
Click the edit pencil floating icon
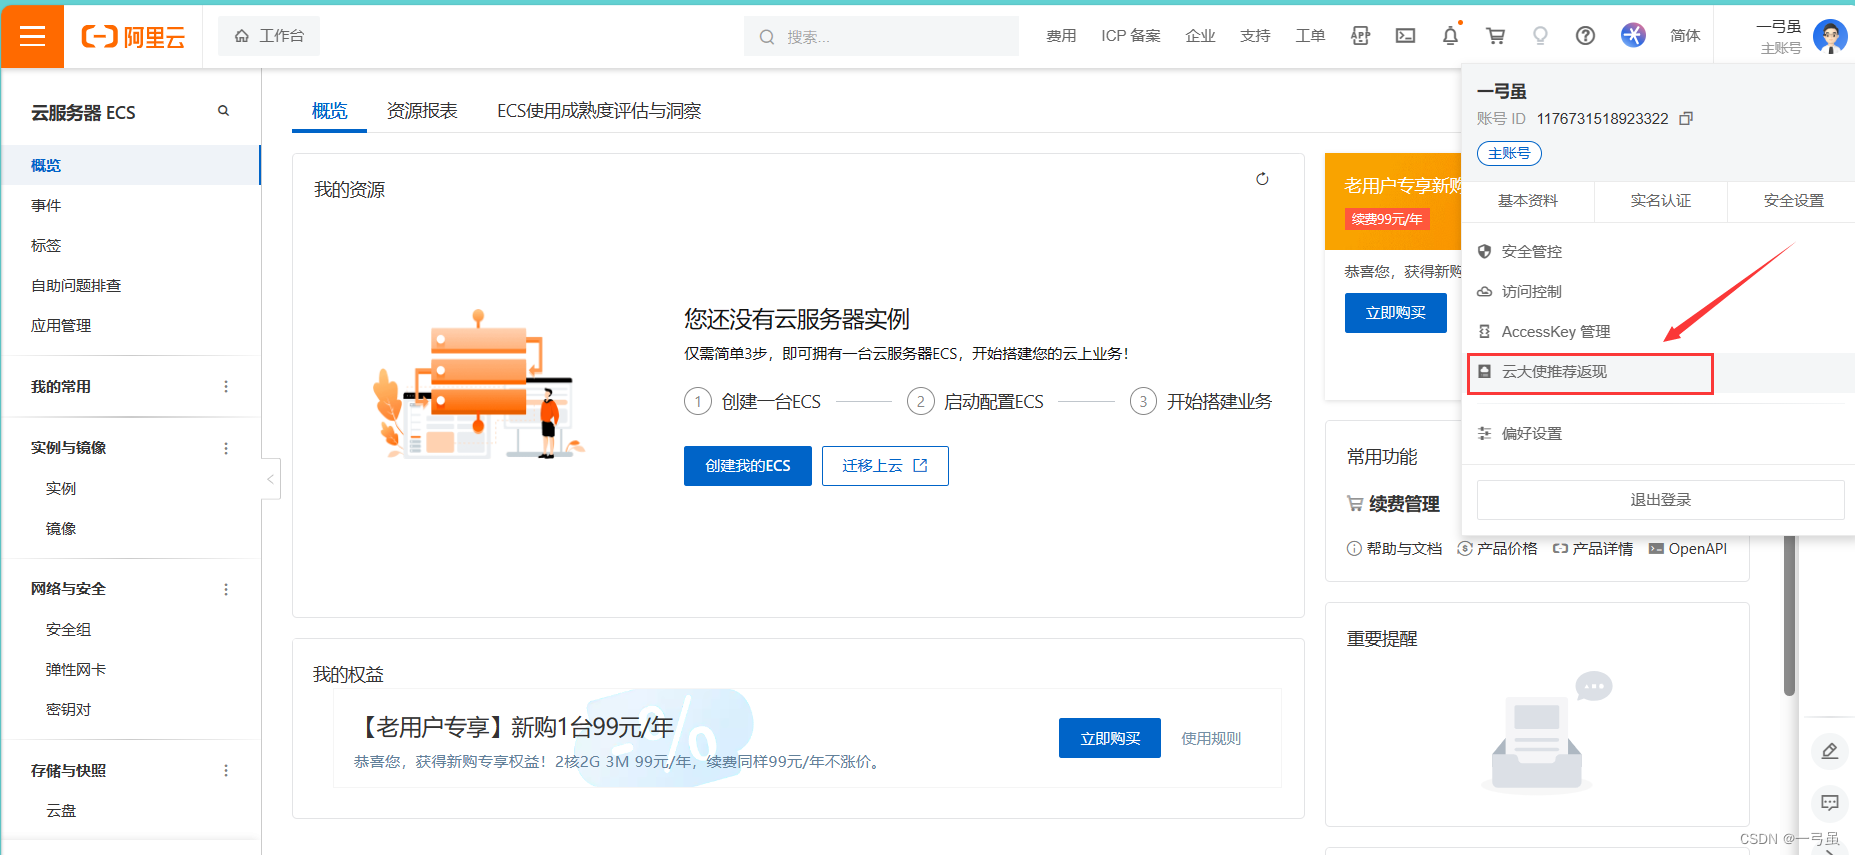[x=1830, y=751]
